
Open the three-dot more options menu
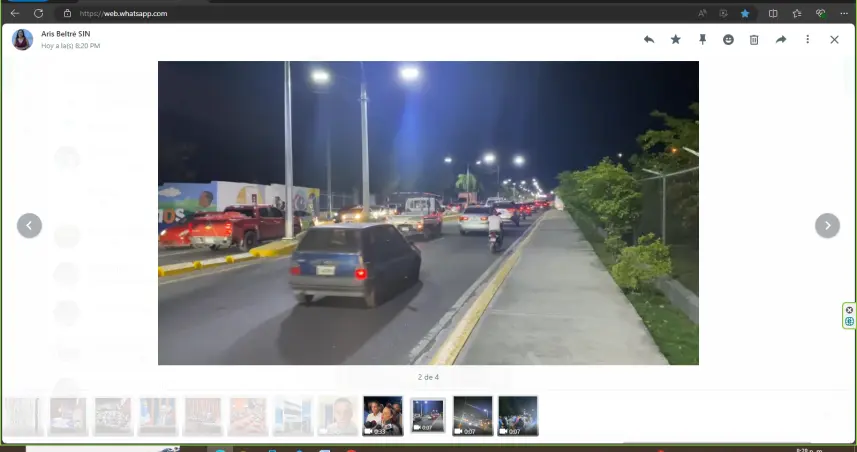(807, 40)
